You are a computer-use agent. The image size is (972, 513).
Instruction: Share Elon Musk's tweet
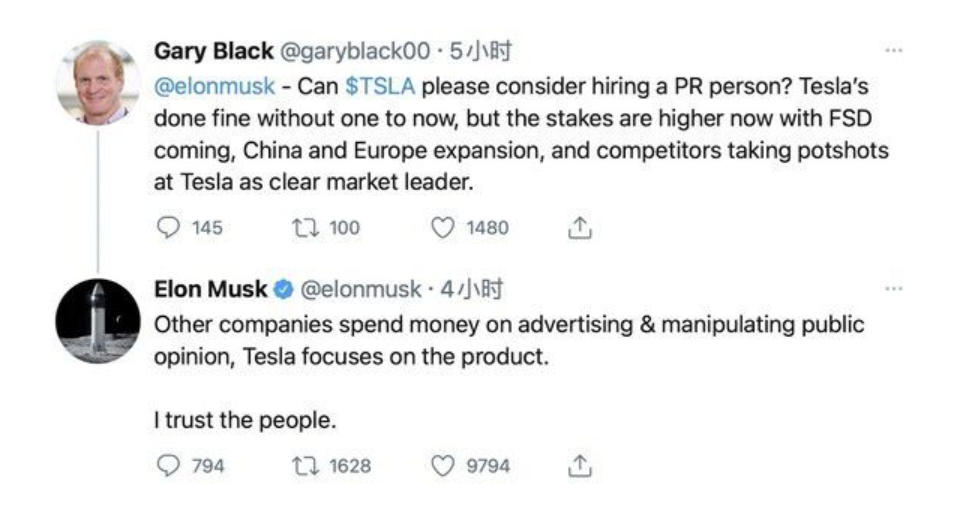[580, 466]
